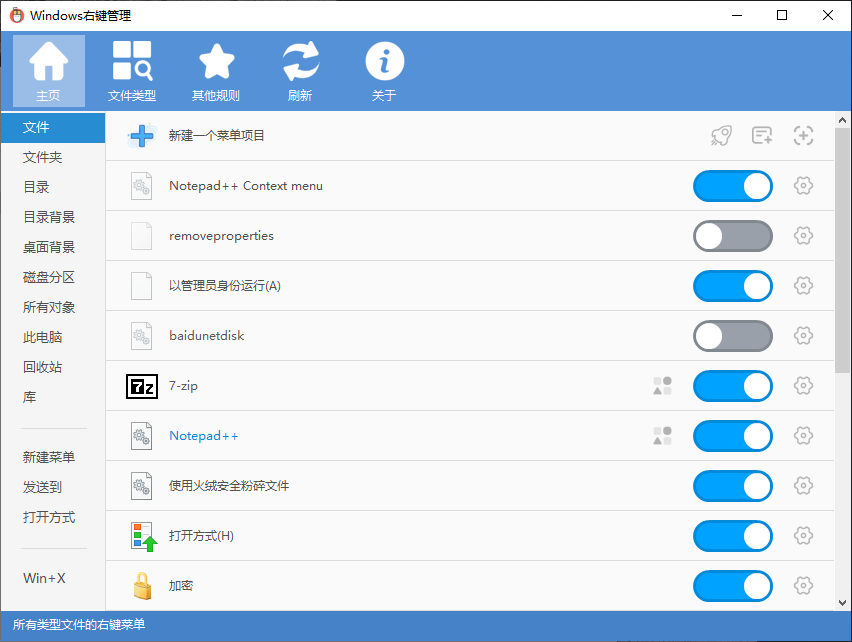Image resolution: width=852 pixels, height=642 pixels.
Task: Open settings gear for the blue Notepad++ row
Action: (x=803, y=436)
